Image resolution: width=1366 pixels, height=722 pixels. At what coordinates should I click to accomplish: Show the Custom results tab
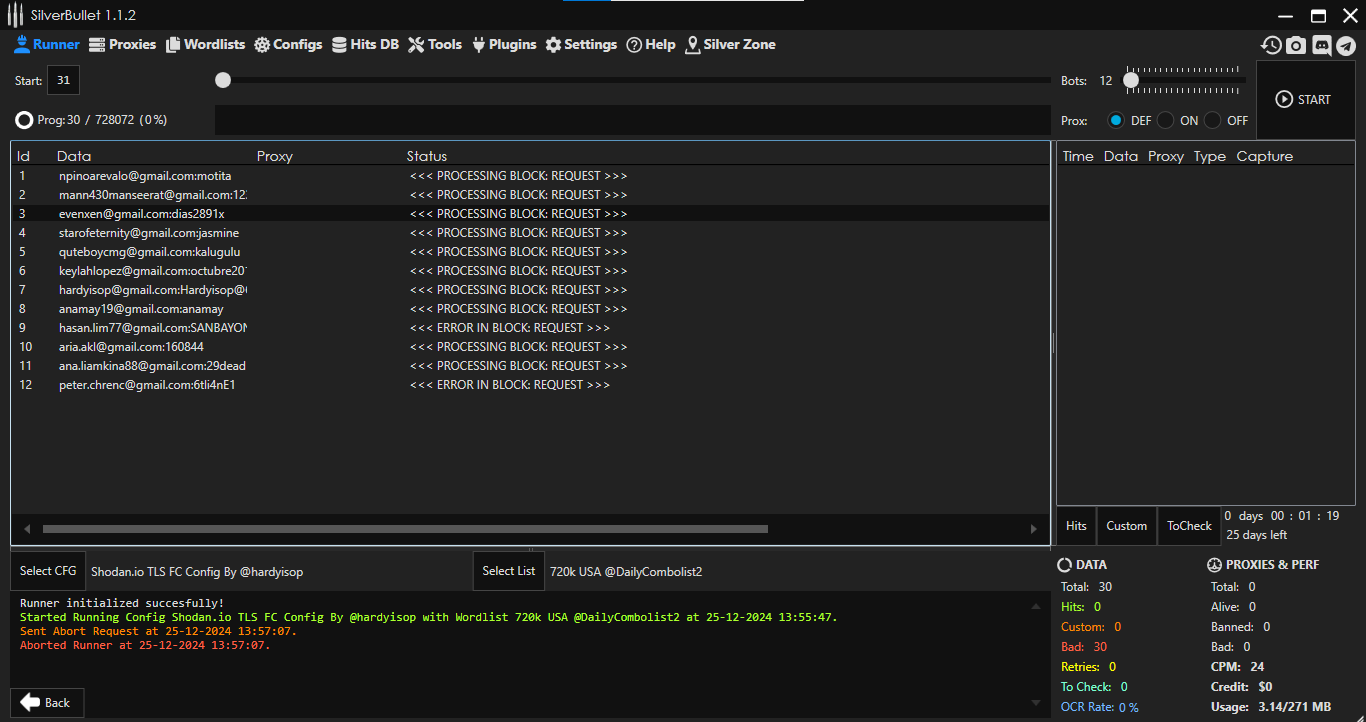pyautogui.click(x=1126, y=526)
